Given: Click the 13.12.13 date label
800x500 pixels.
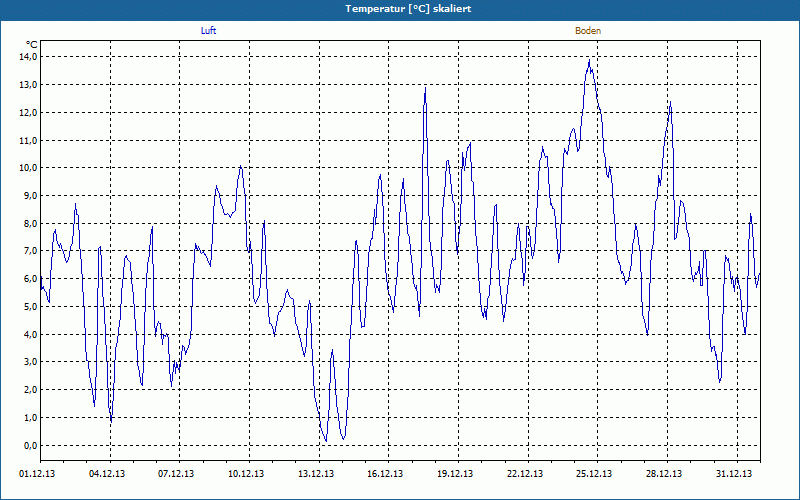Looking at the screenshot, I should click(316, 473).
